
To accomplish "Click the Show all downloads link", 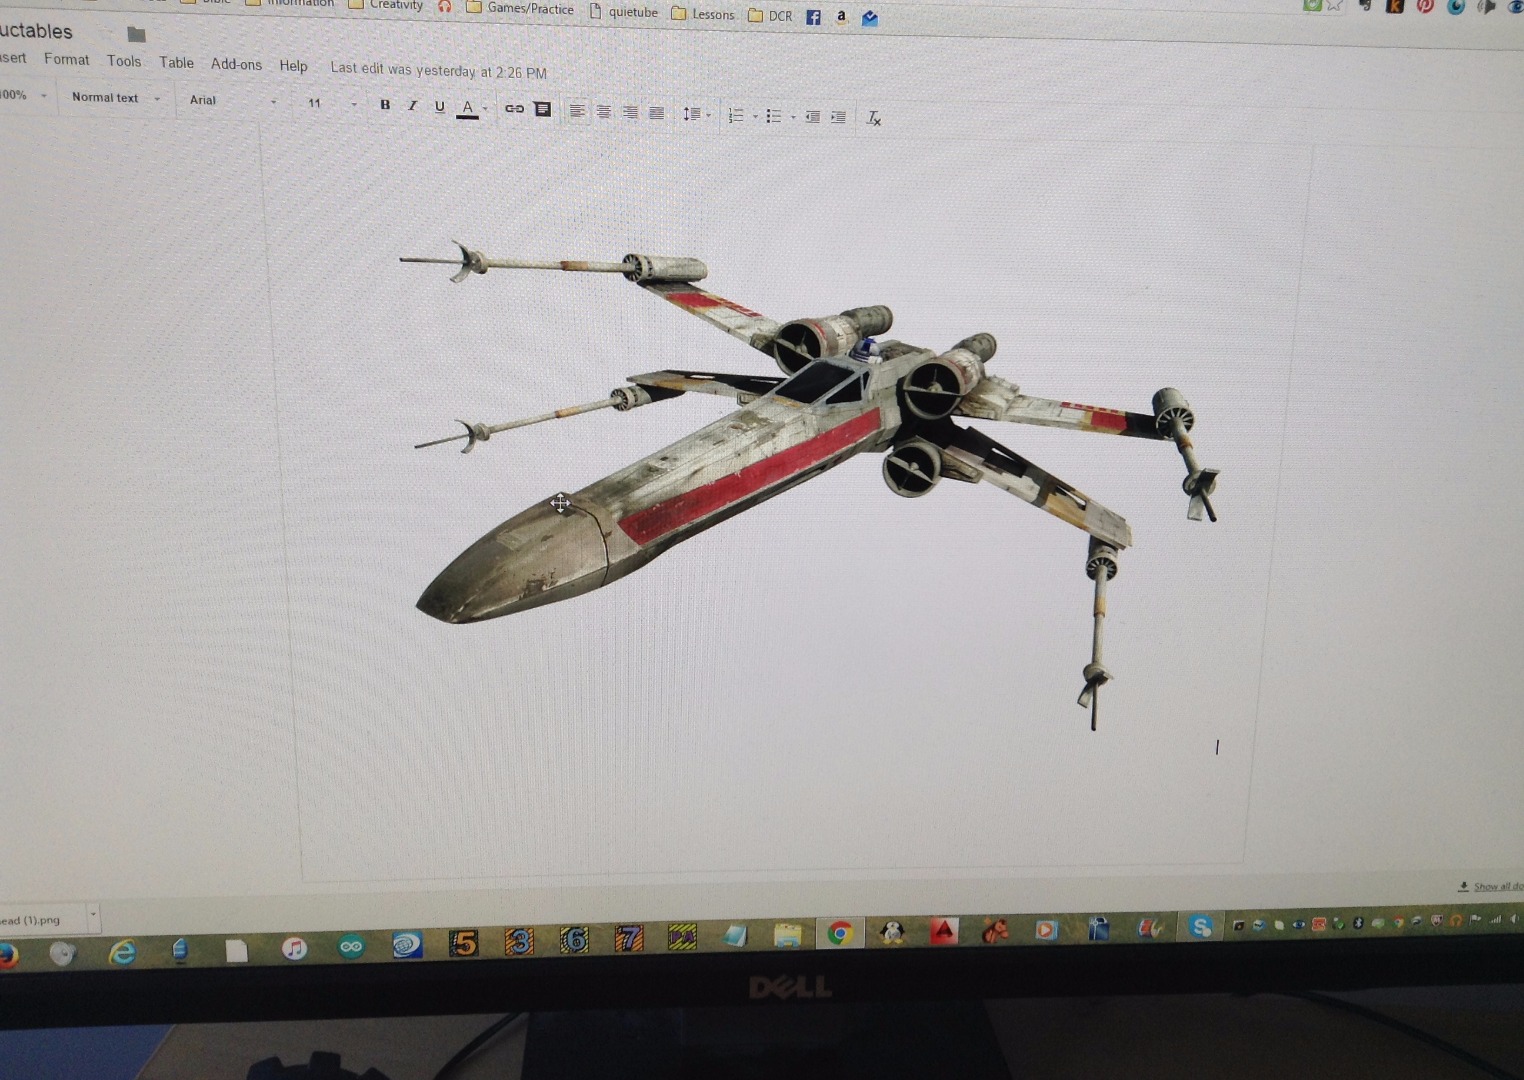I will pyautogui.click(x=1496, y=886).
